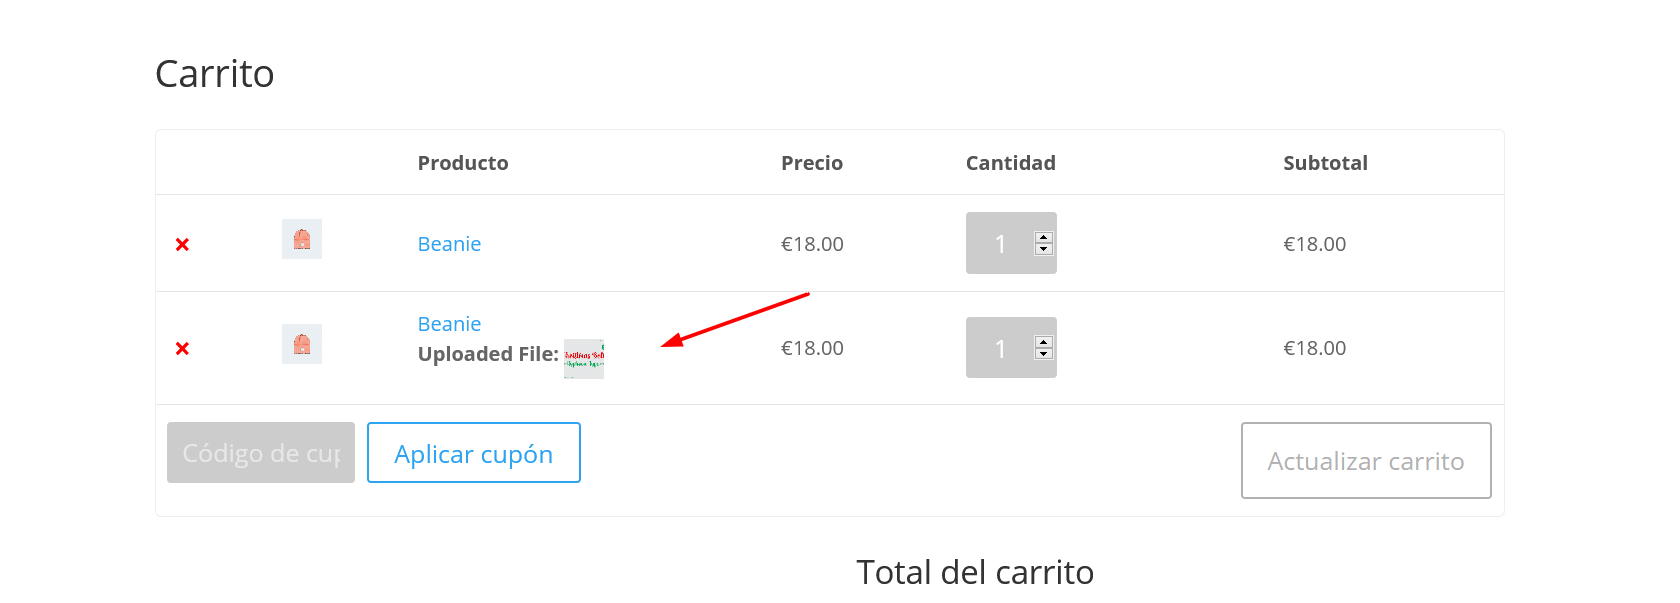
Task: Select the Total del carrito heading
Action: pyautogui.click(x=975, y=572)
